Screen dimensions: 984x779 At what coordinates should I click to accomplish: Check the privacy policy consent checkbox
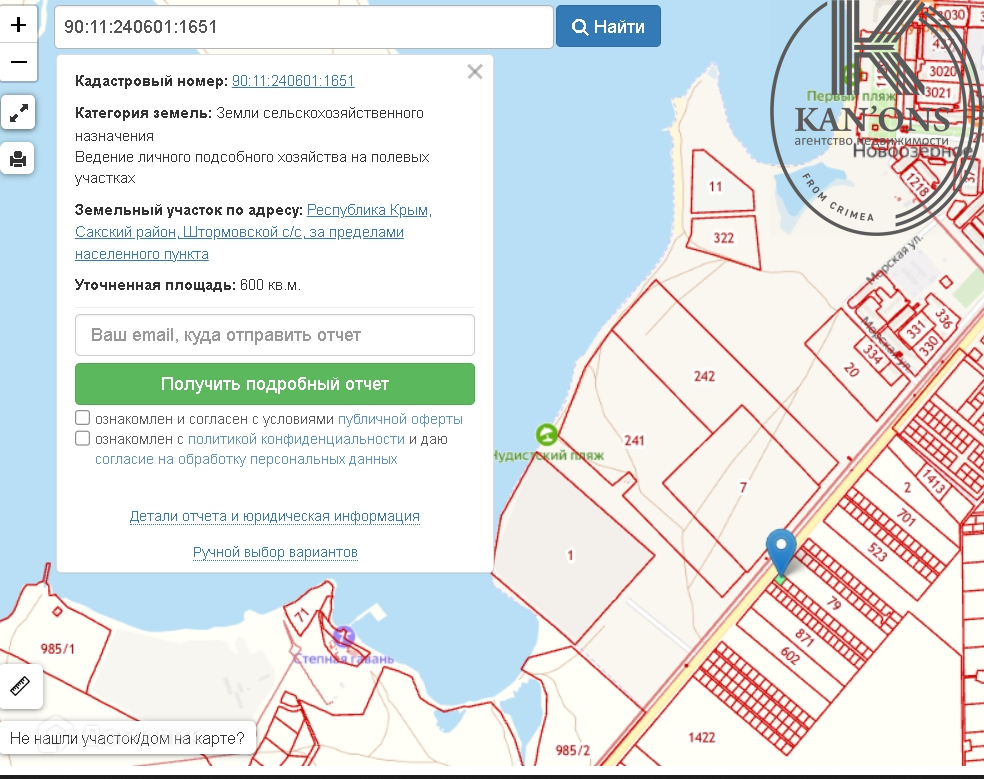tap(82, 438)
